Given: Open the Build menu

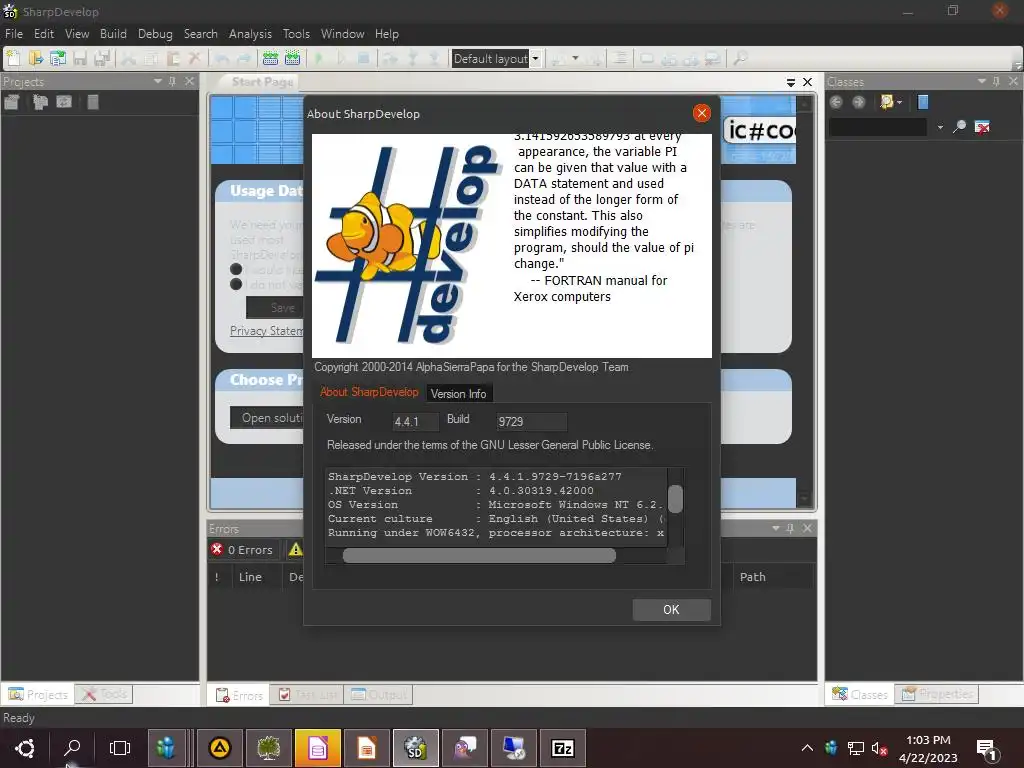Looking at the screenshot, I should pos(113,34).
